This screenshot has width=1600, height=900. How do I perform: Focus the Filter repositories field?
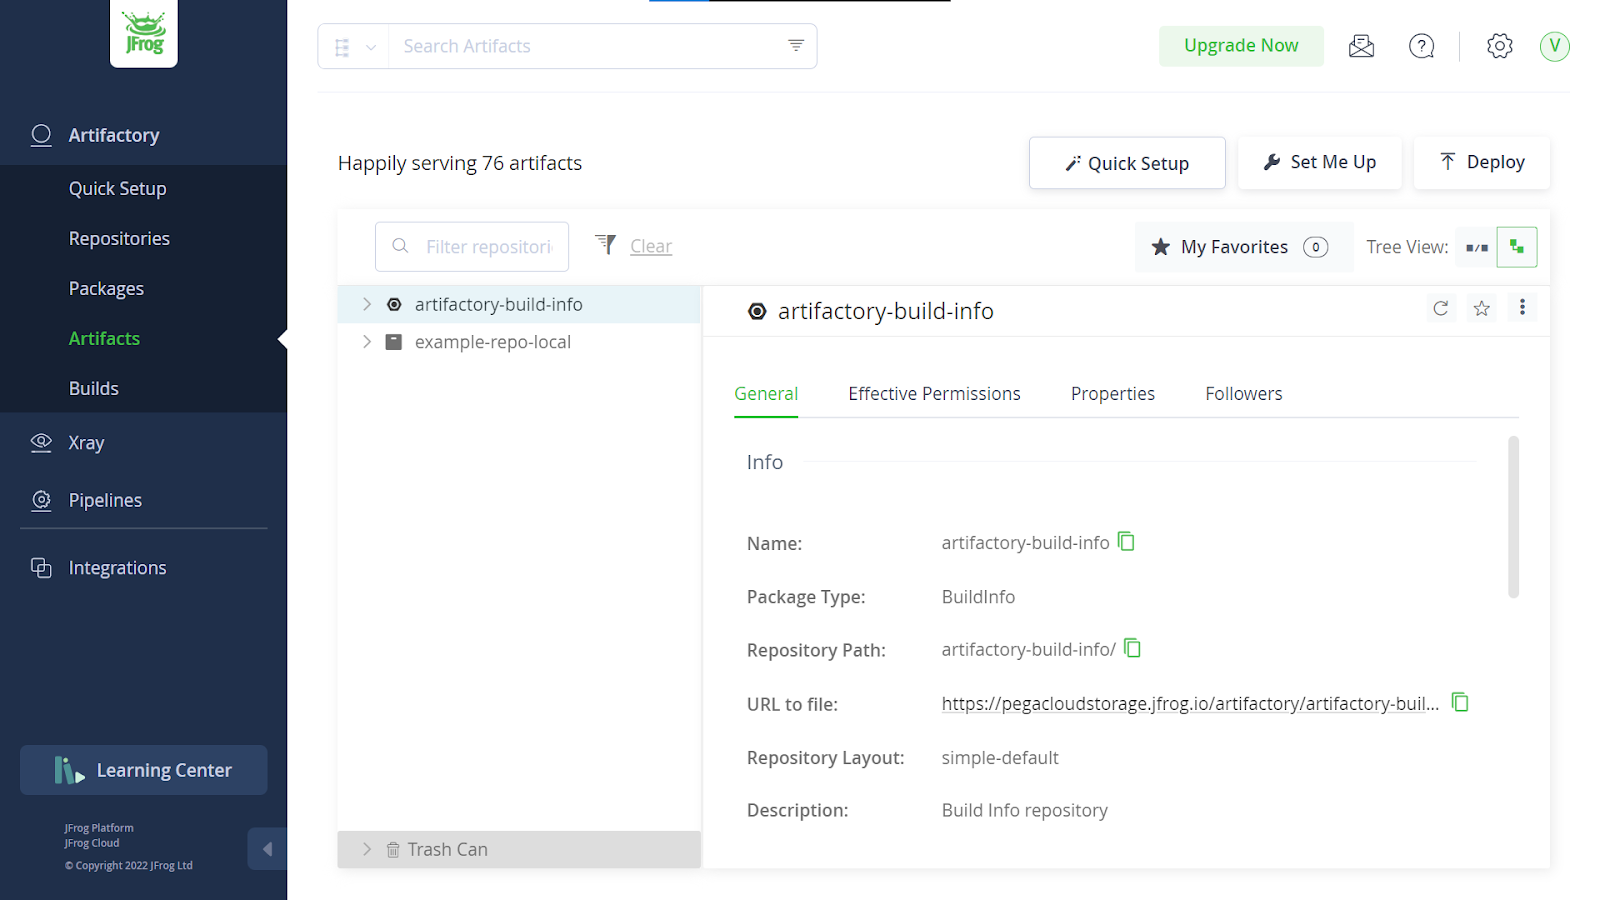[472, 247]
